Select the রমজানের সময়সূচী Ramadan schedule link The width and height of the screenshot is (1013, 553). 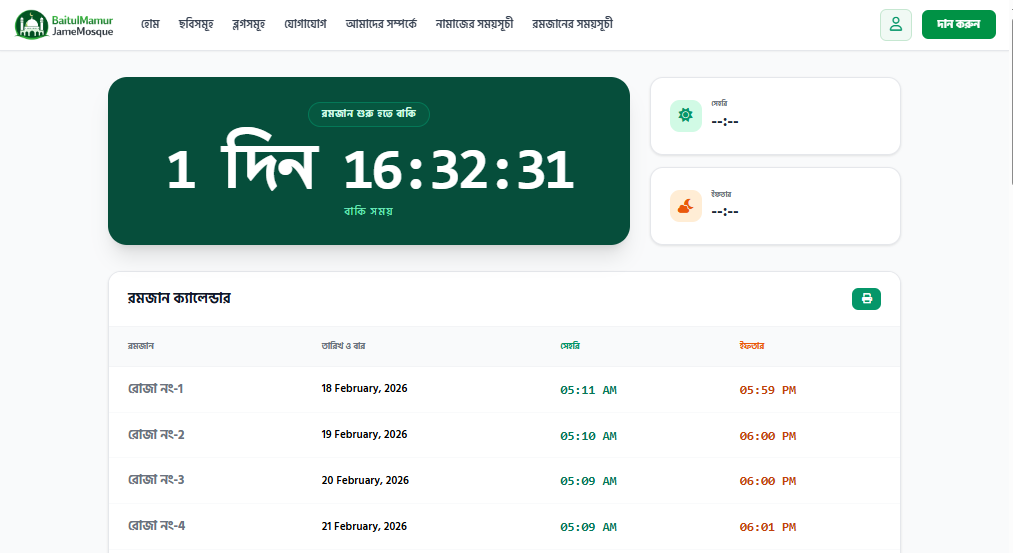coord(572,24)
